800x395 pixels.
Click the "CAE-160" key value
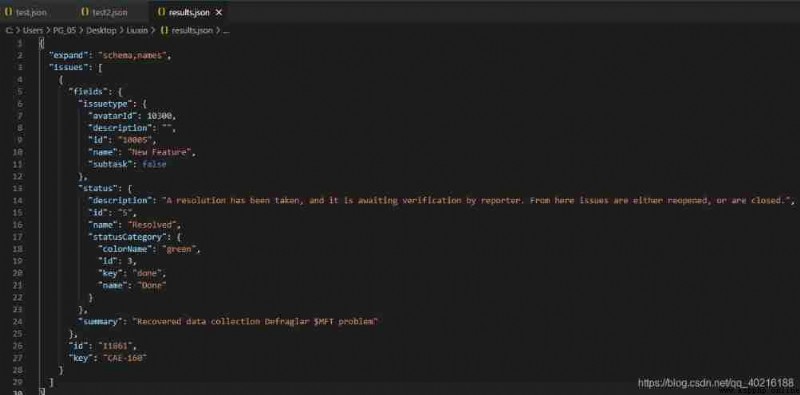[x=124, y=358]
